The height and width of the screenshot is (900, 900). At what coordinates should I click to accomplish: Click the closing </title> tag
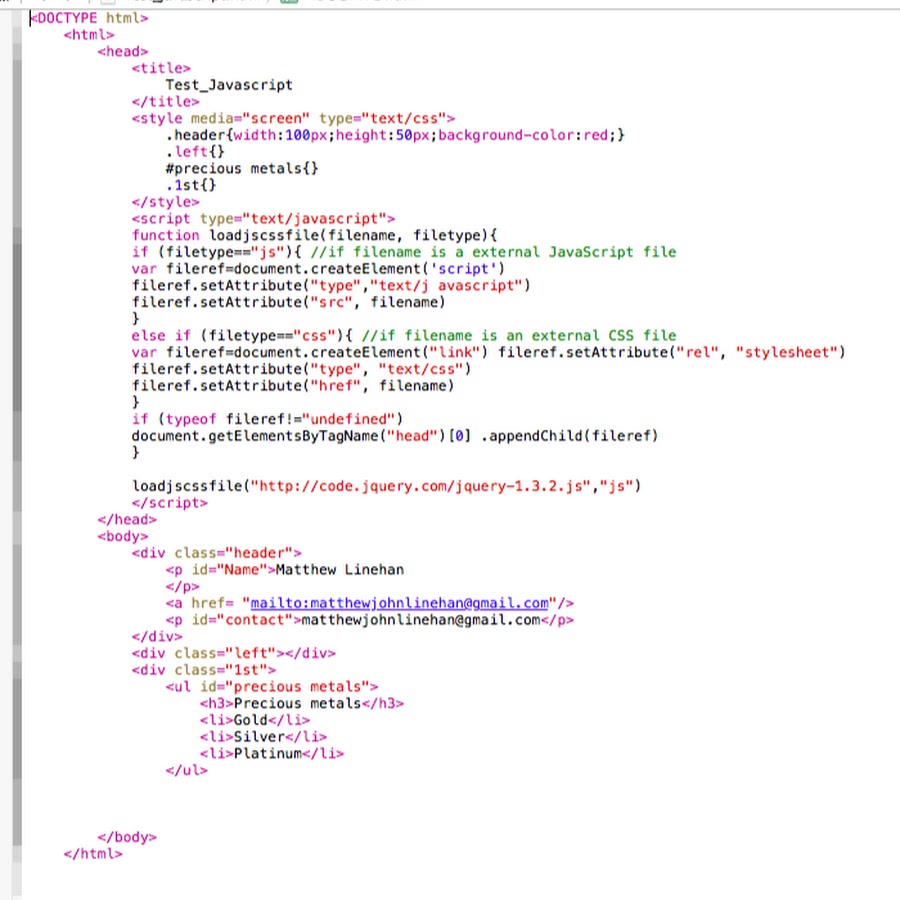click(x=165, y=102)
